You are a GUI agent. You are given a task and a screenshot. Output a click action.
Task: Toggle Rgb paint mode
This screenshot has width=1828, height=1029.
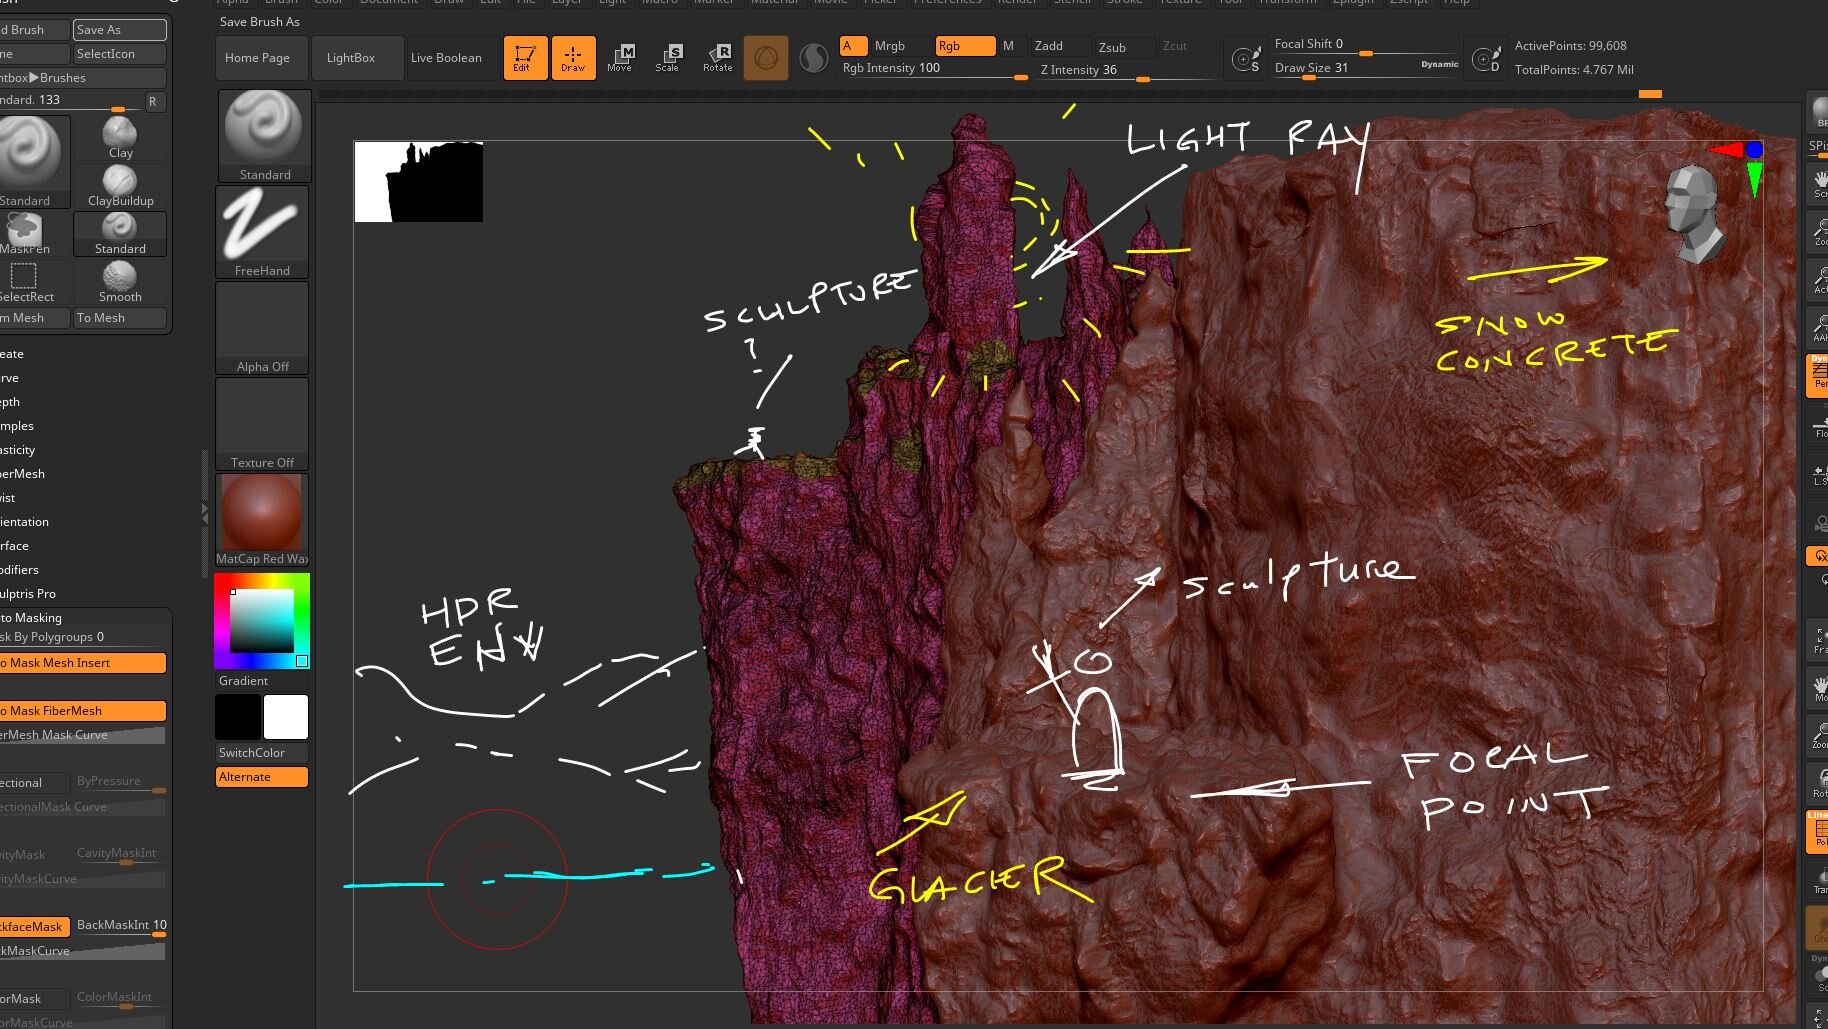coord(965,46)
